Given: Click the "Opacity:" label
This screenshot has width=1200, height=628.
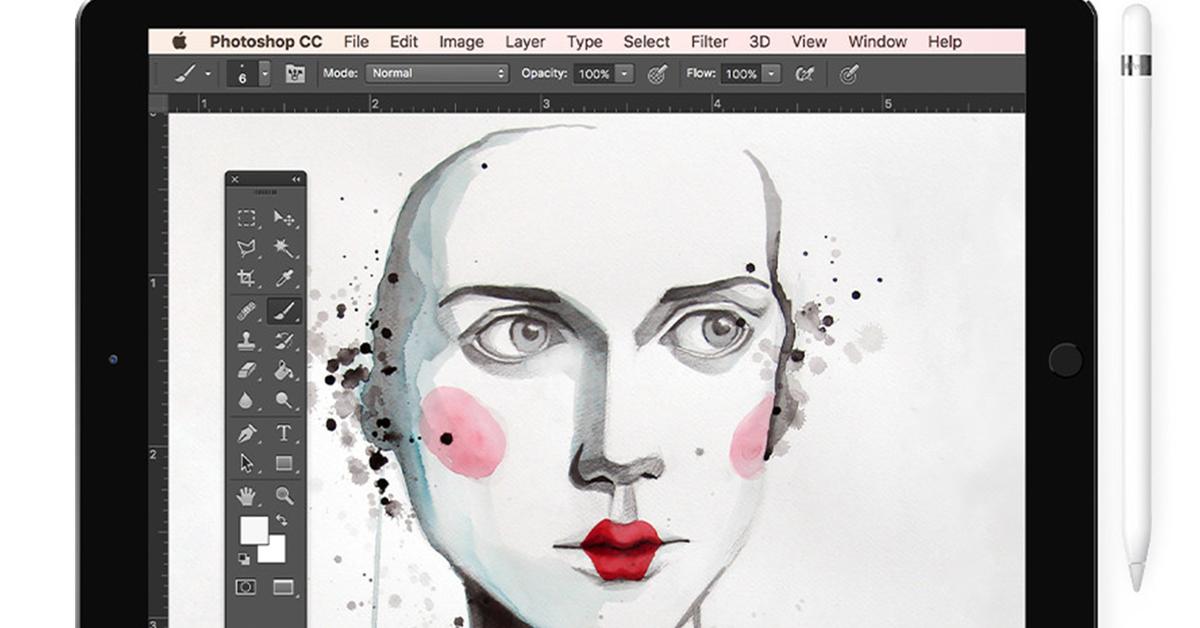Looking at the screenshot, I should click(544, 74).
